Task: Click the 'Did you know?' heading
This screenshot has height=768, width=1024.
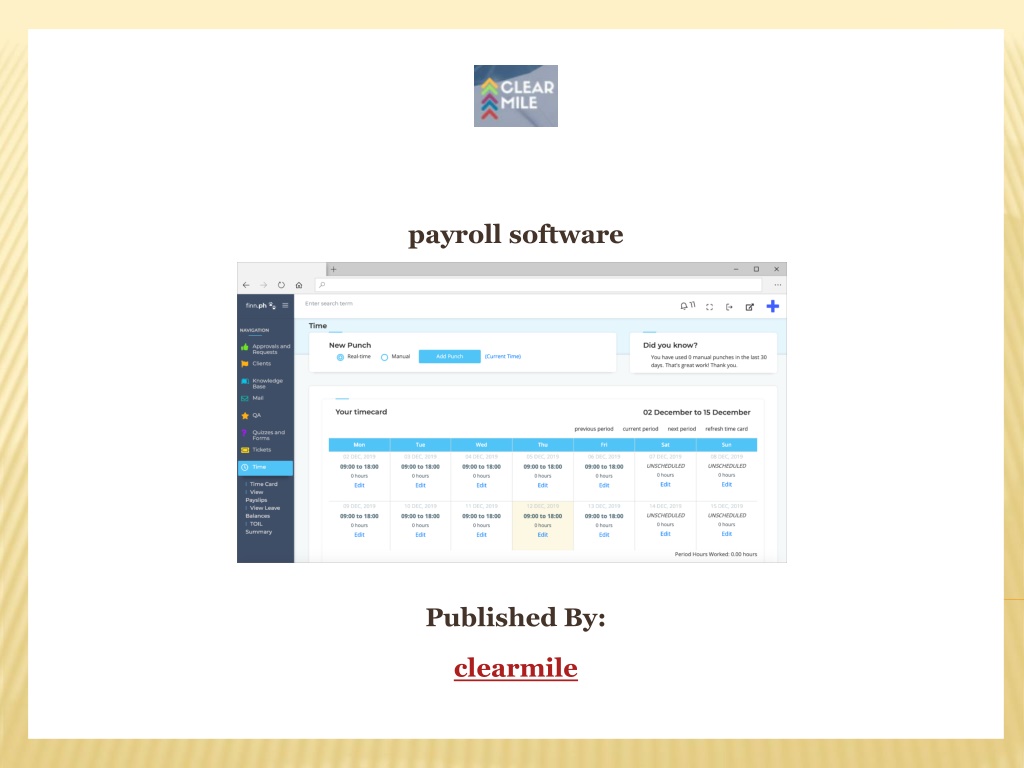Action: click(x=670, y=345)
